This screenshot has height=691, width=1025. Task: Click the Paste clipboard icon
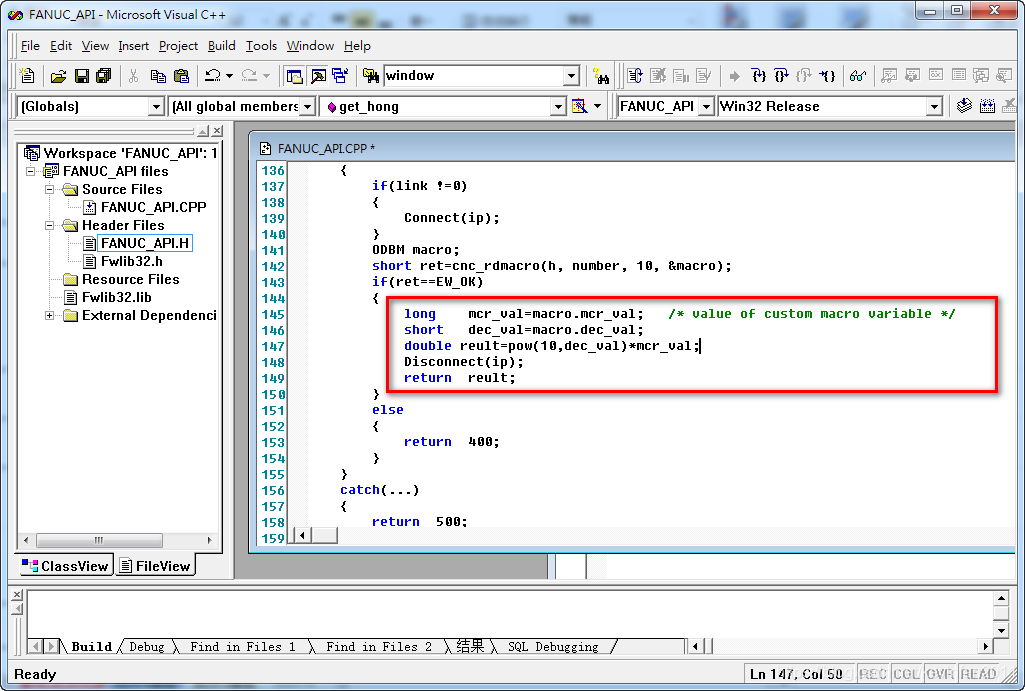pos(181,76)
